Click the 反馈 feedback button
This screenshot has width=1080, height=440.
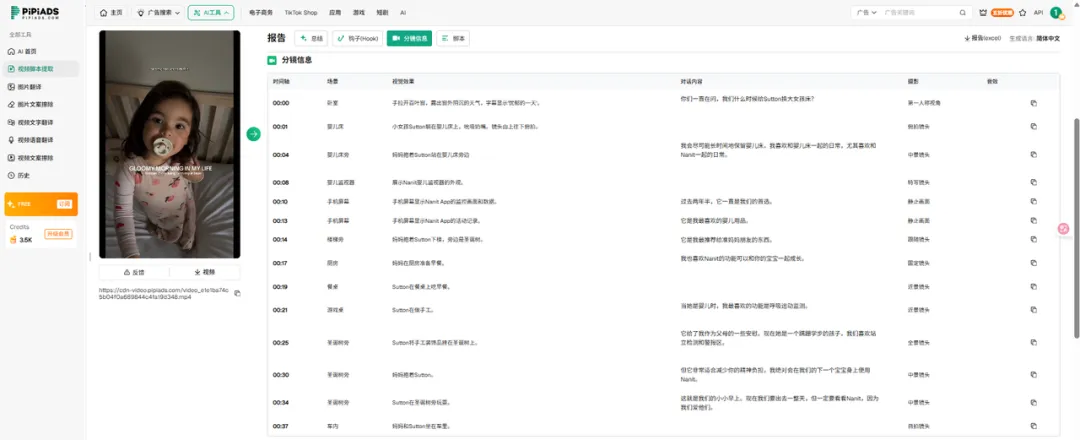click(134, 272)
